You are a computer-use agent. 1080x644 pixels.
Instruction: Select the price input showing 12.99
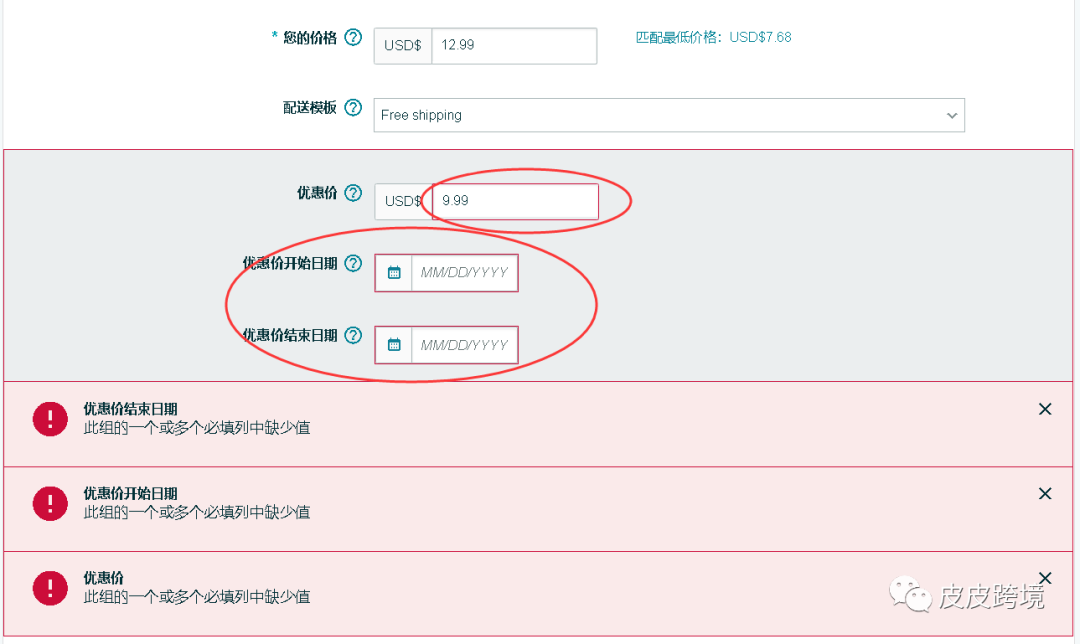point(513,45)
